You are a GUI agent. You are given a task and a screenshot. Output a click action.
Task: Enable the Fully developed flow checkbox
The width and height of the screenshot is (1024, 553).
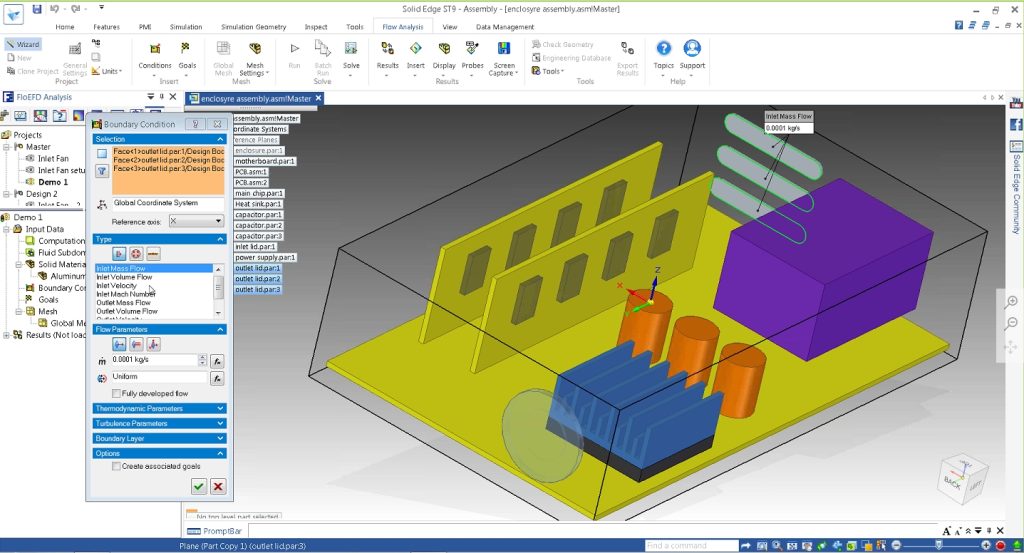coord(116,394)
